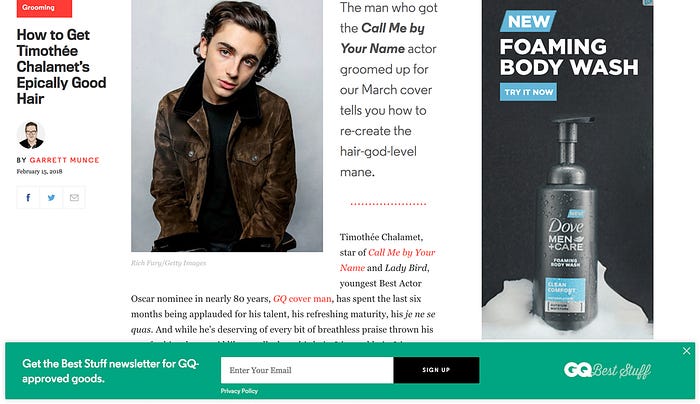Hit the black Sign Up button

(436, 370)
